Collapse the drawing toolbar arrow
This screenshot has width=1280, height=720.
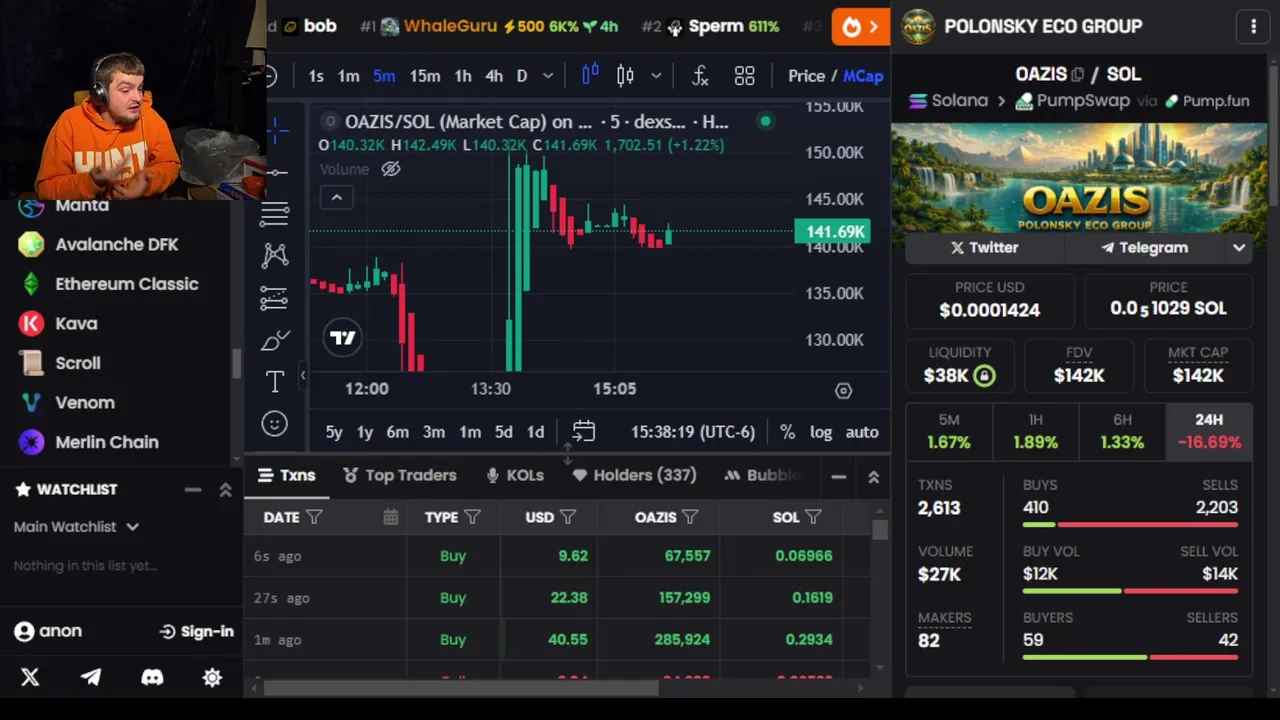[303, 375]
